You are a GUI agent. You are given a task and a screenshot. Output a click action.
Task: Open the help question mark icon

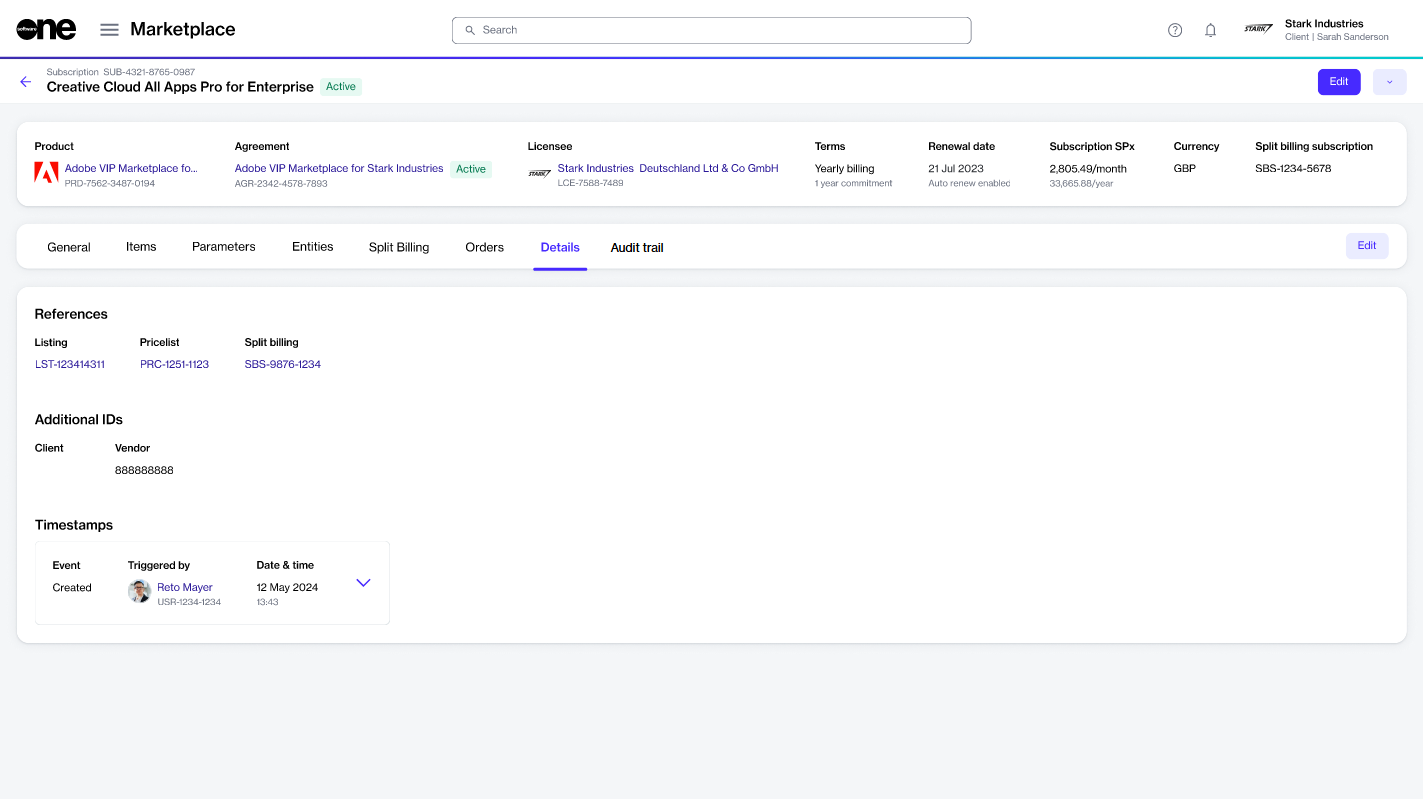1175,30
